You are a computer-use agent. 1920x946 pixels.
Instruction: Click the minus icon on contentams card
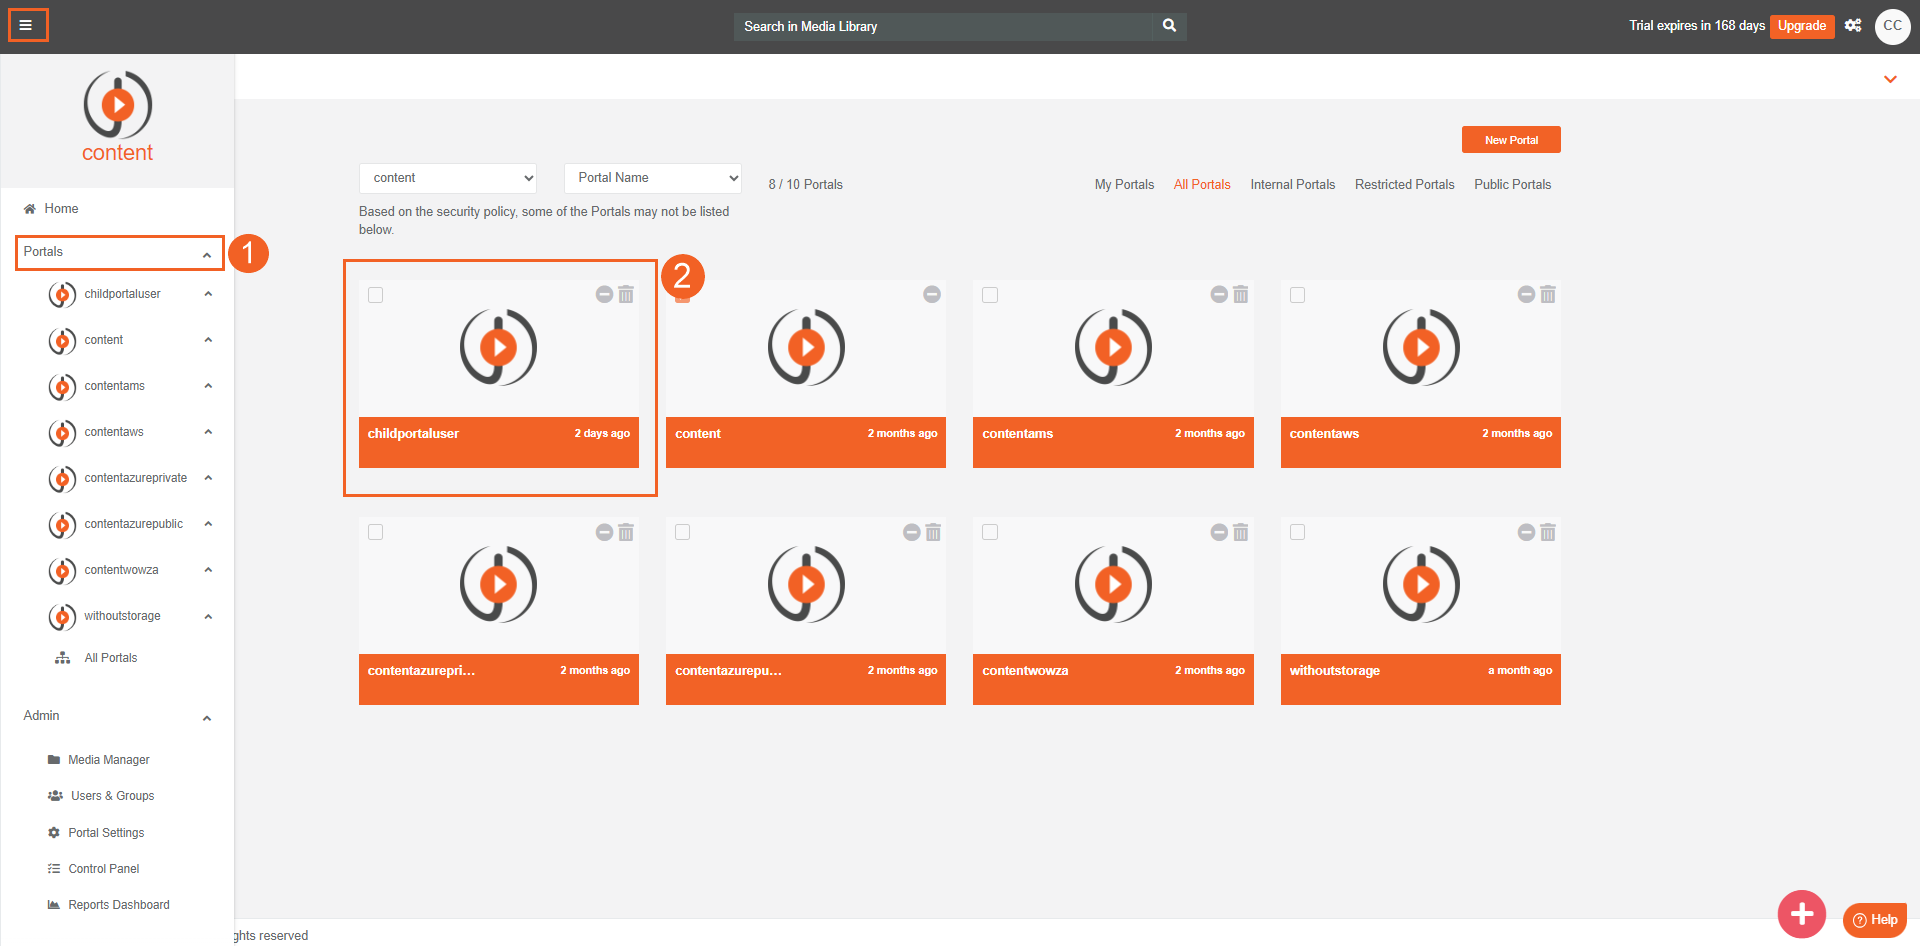pyautogui.click(x=1218, y=294)
